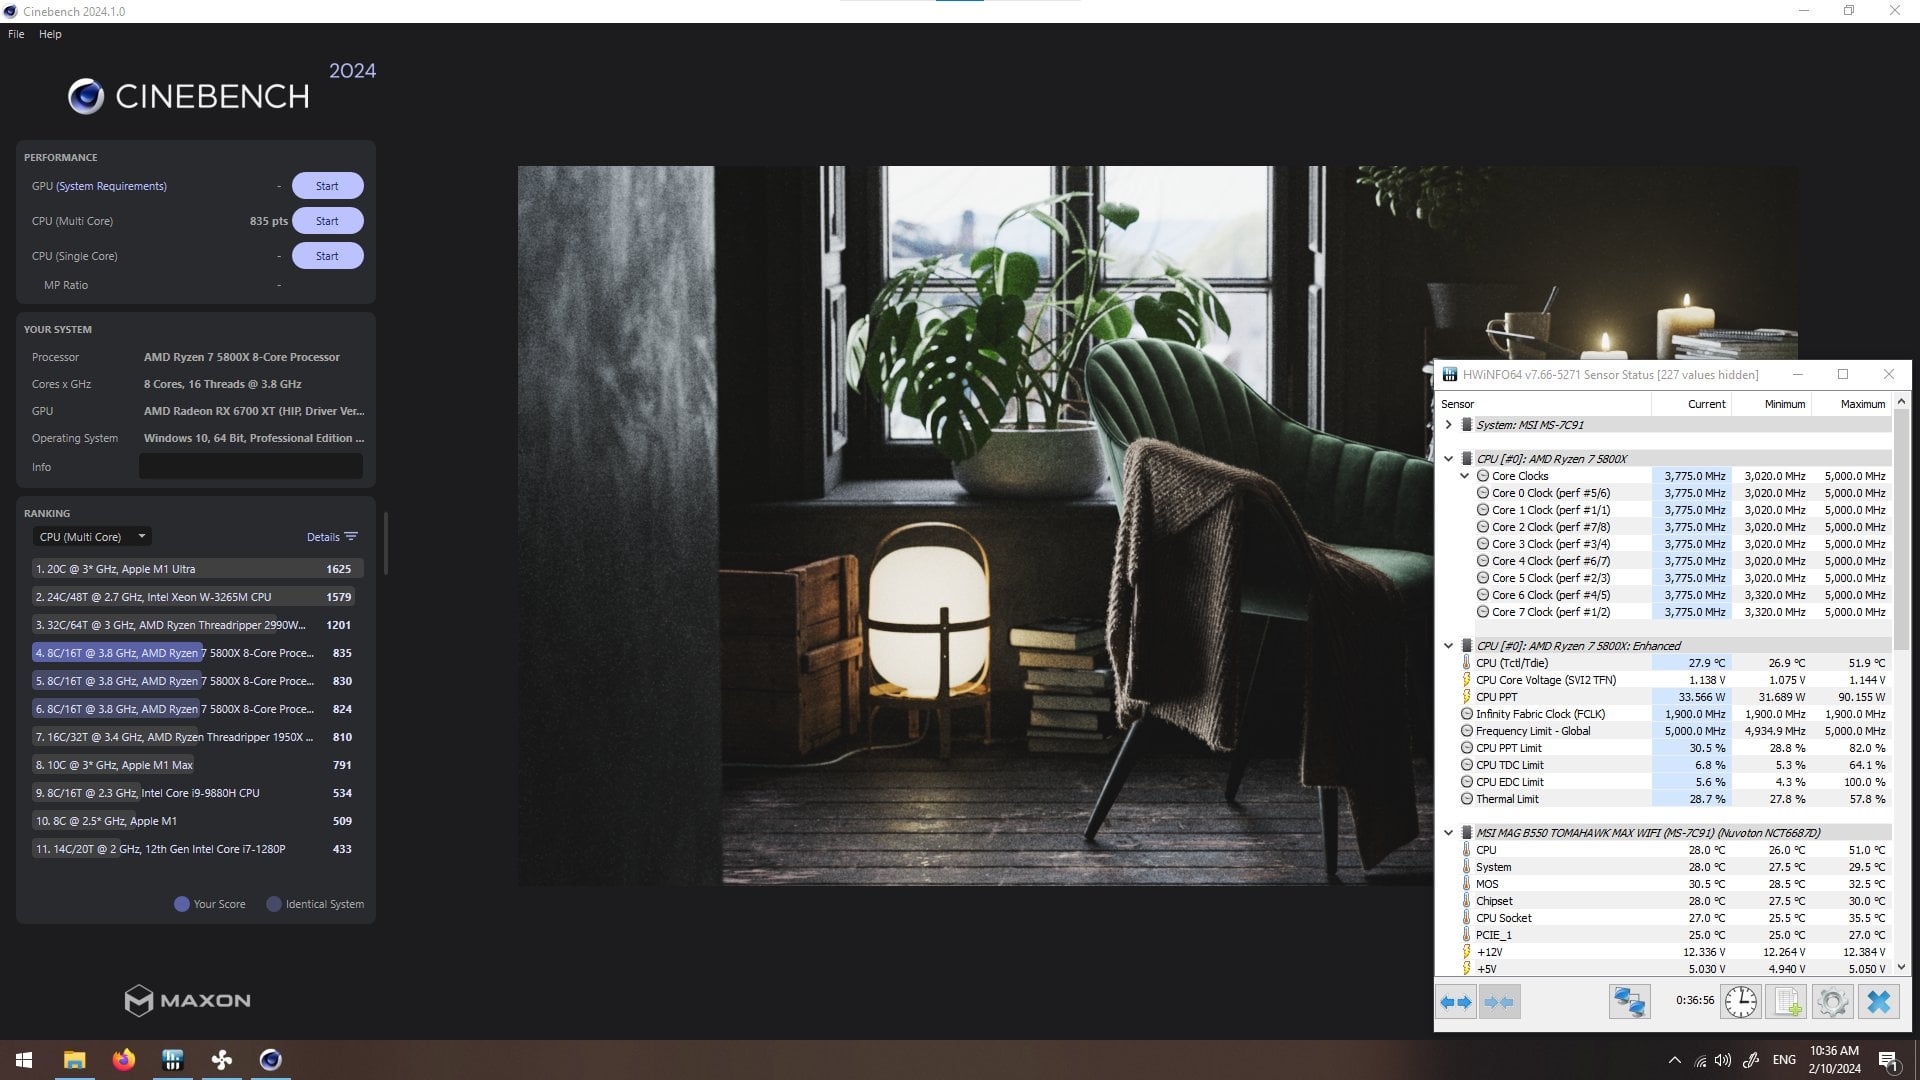Select the ranking row scoring 835

pyautogui.click(x=196, y=653)
